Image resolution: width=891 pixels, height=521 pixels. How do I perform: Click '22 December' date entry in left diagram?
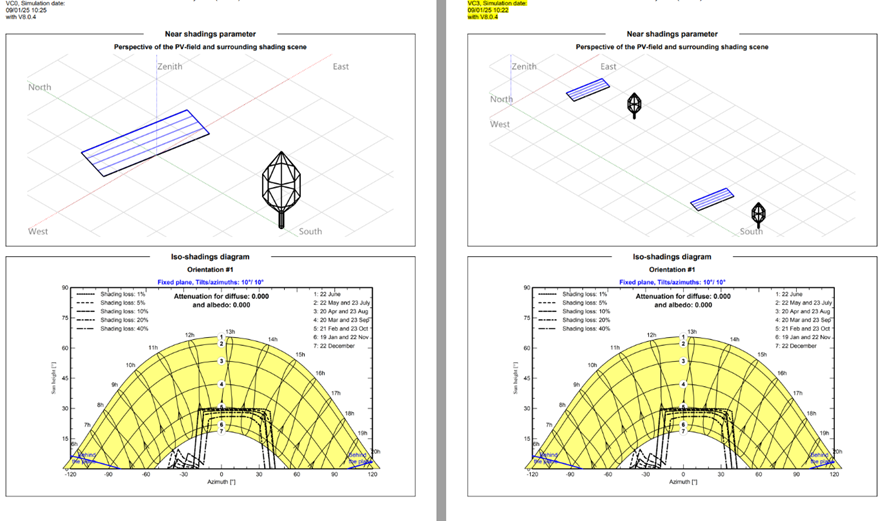pyautogui.click(x=338, y=345)
